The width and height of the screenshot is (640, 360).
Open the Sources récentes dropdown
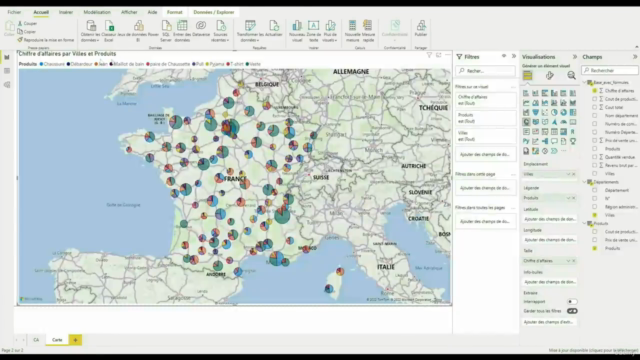[x=220, y=31]
